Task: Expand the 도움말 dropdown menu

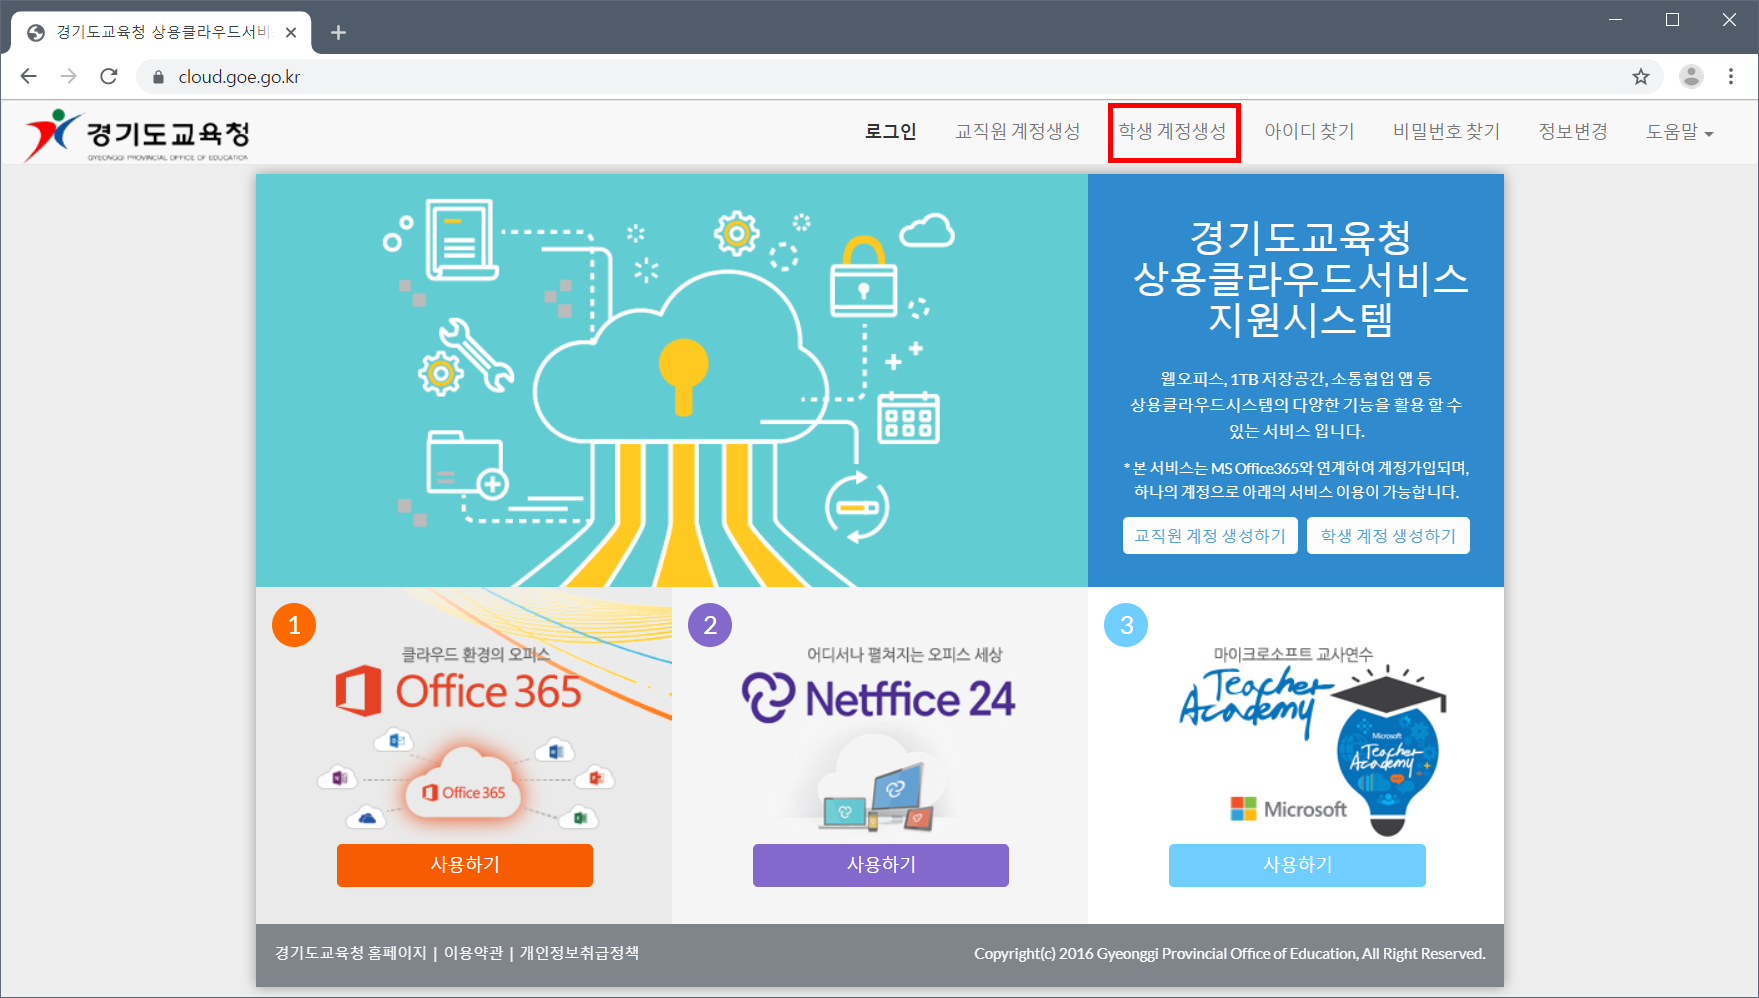Action: [x=1680, y=132]
